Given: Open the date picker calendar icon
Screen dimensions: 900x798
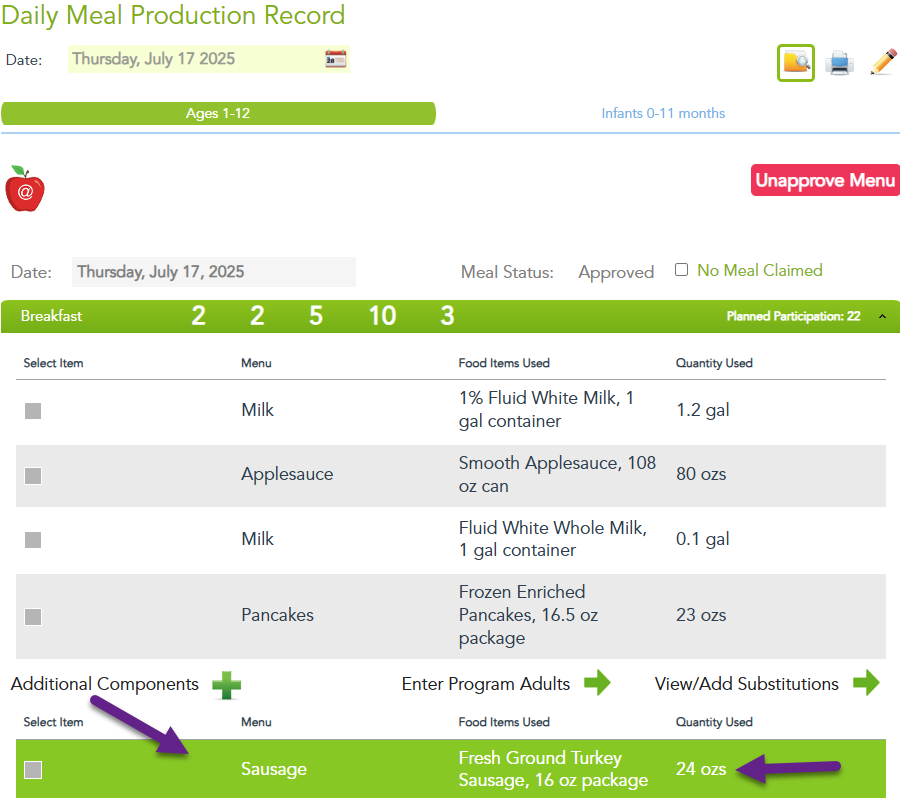Looking at the screenshot, I should pos(335,59).
